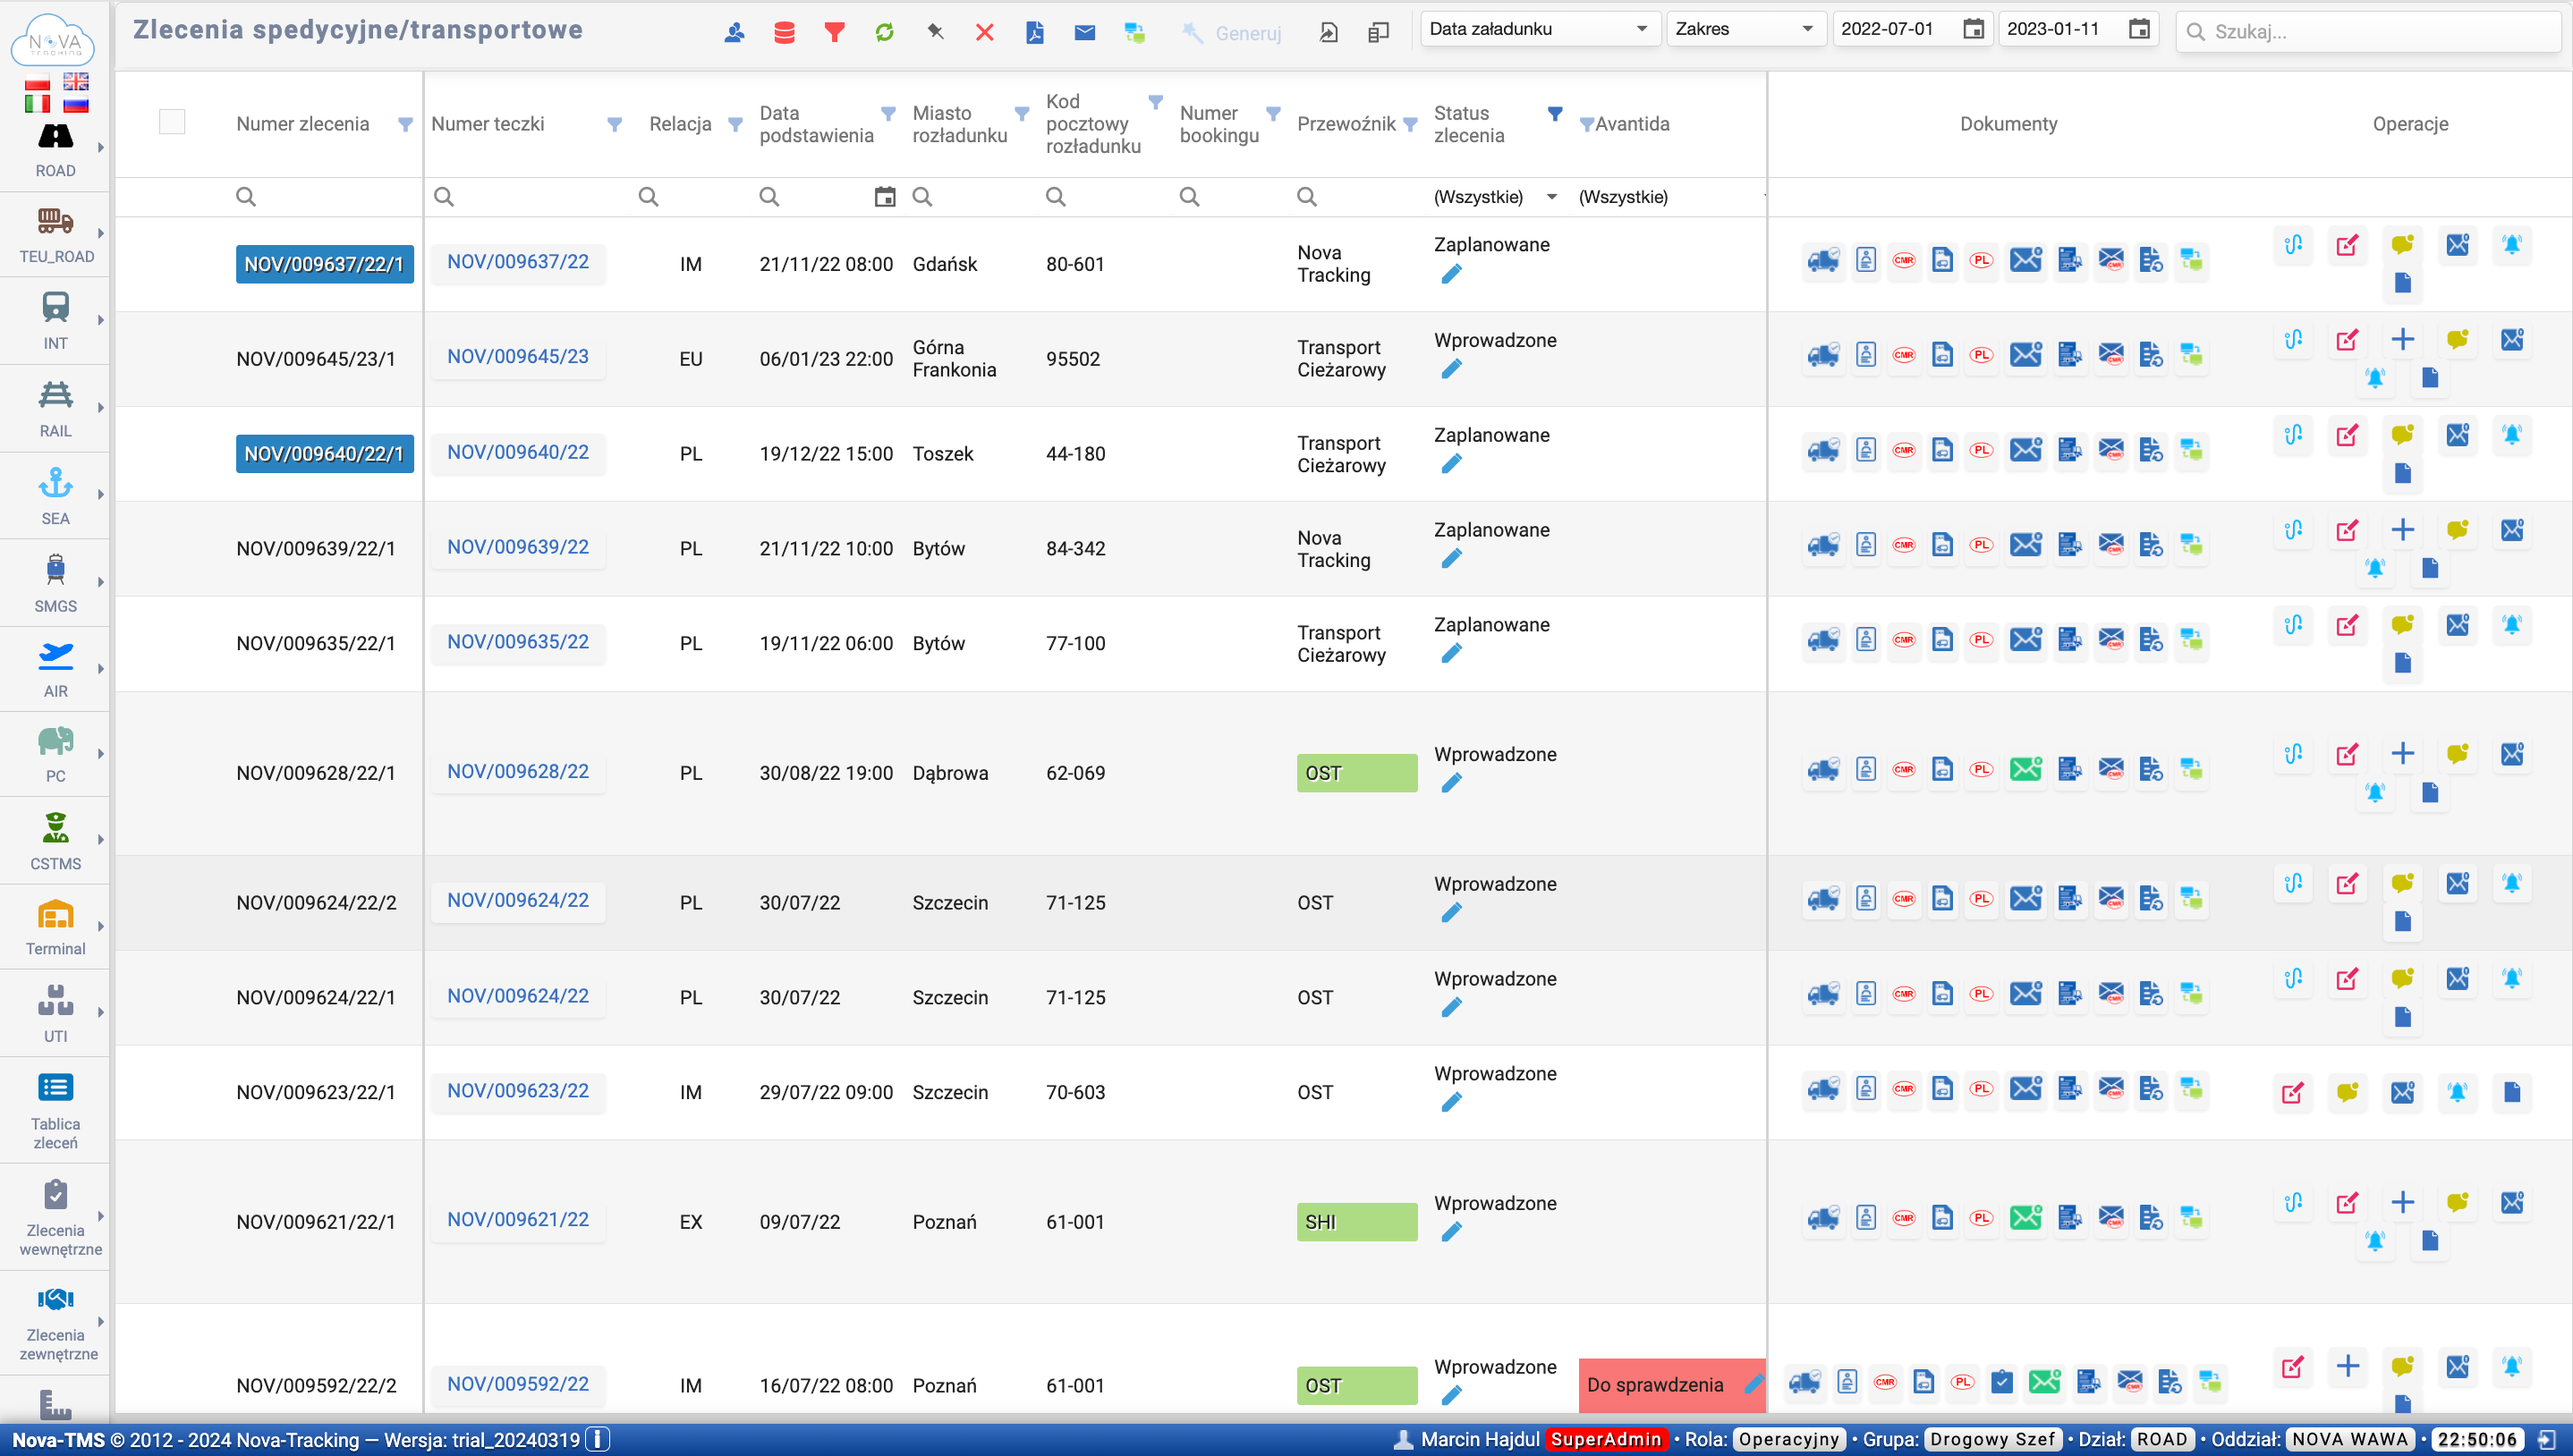
Task: Click the red funnel filter toolbar icon
Action: click(x=834, y=32)
